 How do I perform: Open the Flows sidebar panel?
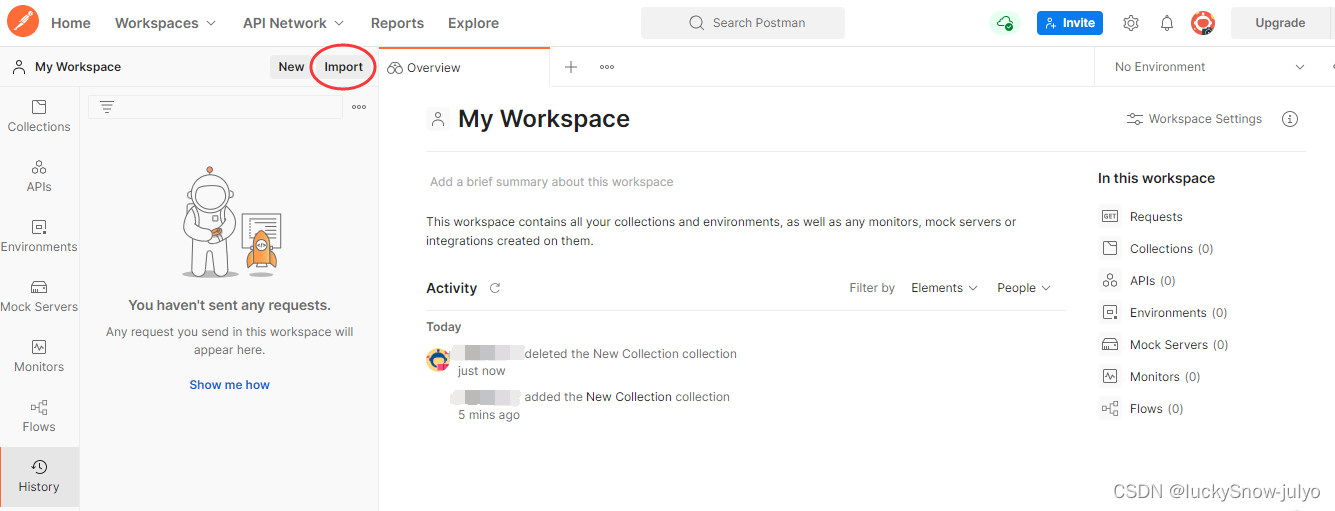pyautogui.click(x=39, y=416)
